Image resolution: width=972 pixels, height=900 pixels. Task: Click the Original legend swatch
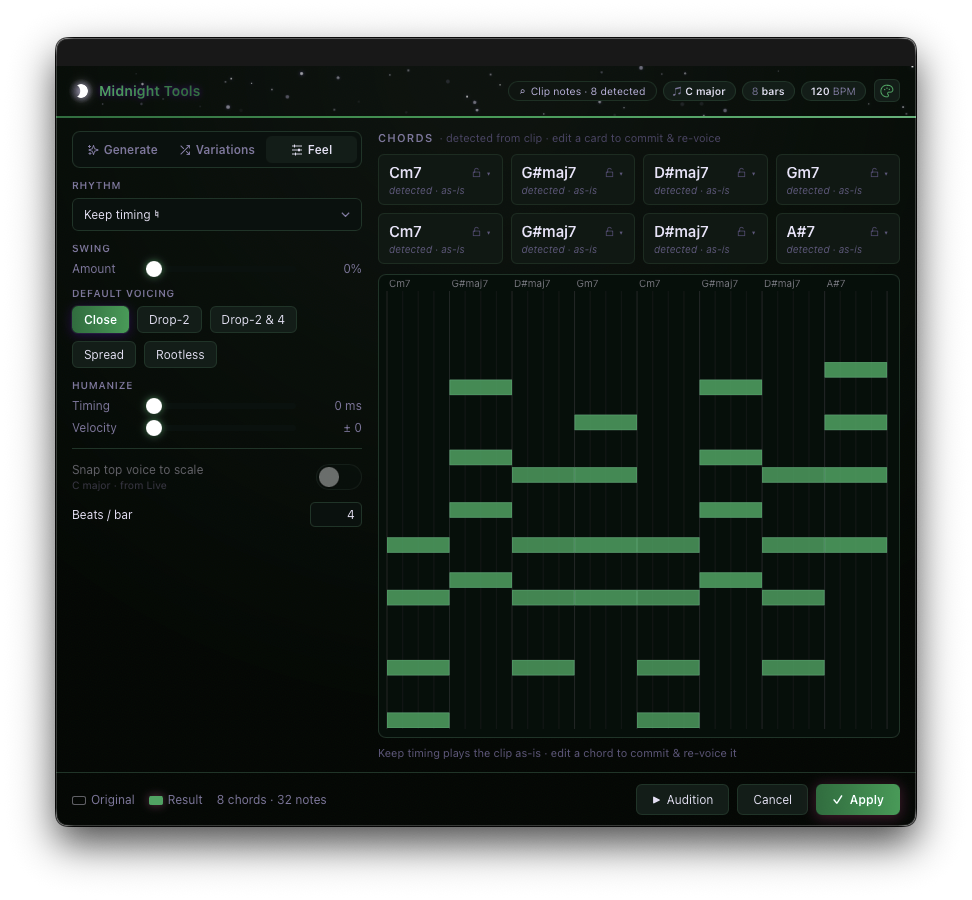pyautogui.click(x=79, y=800)
